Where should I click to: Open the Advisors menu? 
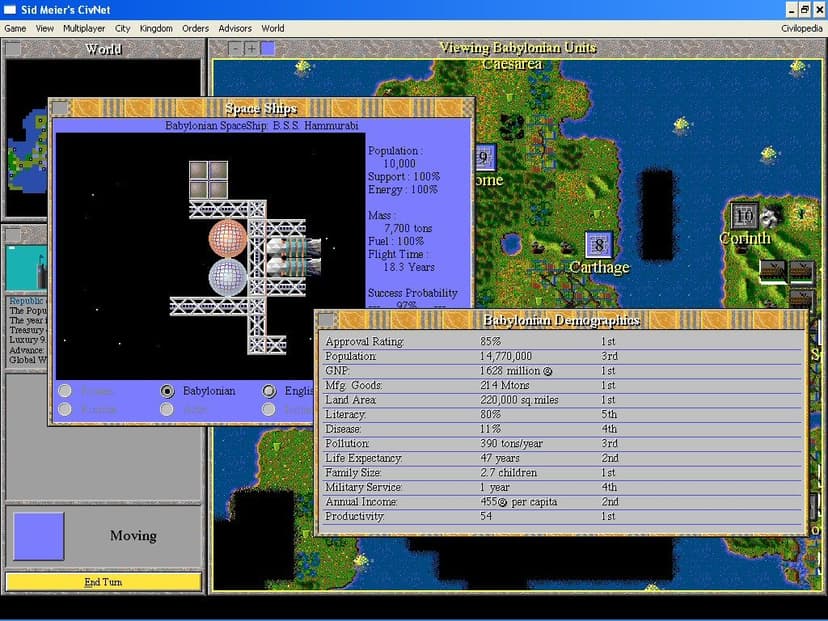pyautogui.click(x=235, y=29)
